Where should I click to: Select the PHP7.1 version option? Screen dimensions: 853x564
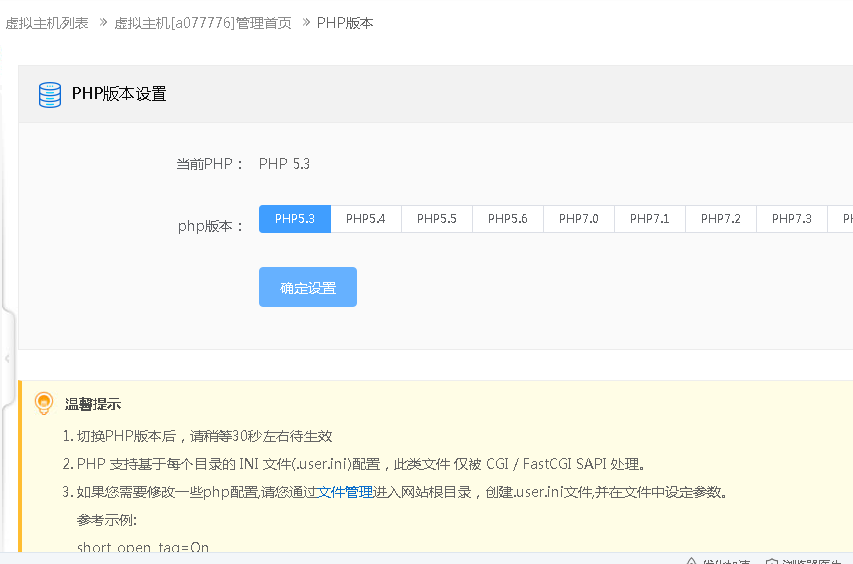click(x=650, y=219)
